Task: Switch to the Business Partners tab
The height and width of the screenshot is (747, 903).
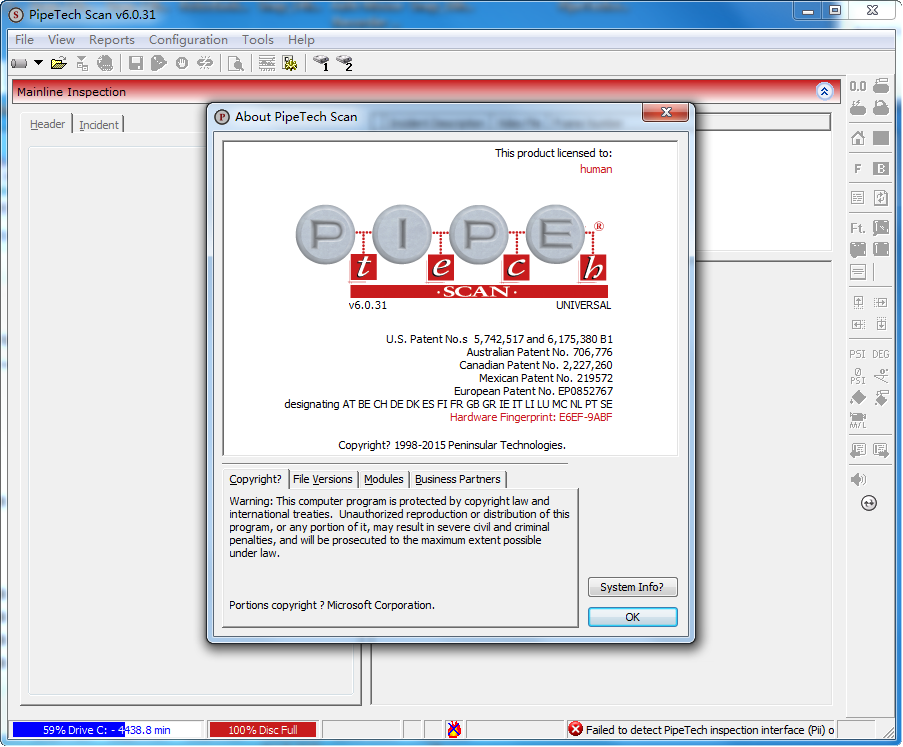Action: (458, 479)
